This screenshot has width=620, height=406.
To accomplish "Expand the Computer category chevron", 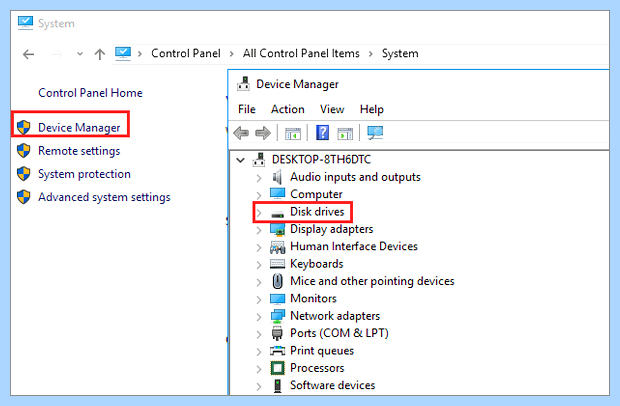I will tap(259, 195).
